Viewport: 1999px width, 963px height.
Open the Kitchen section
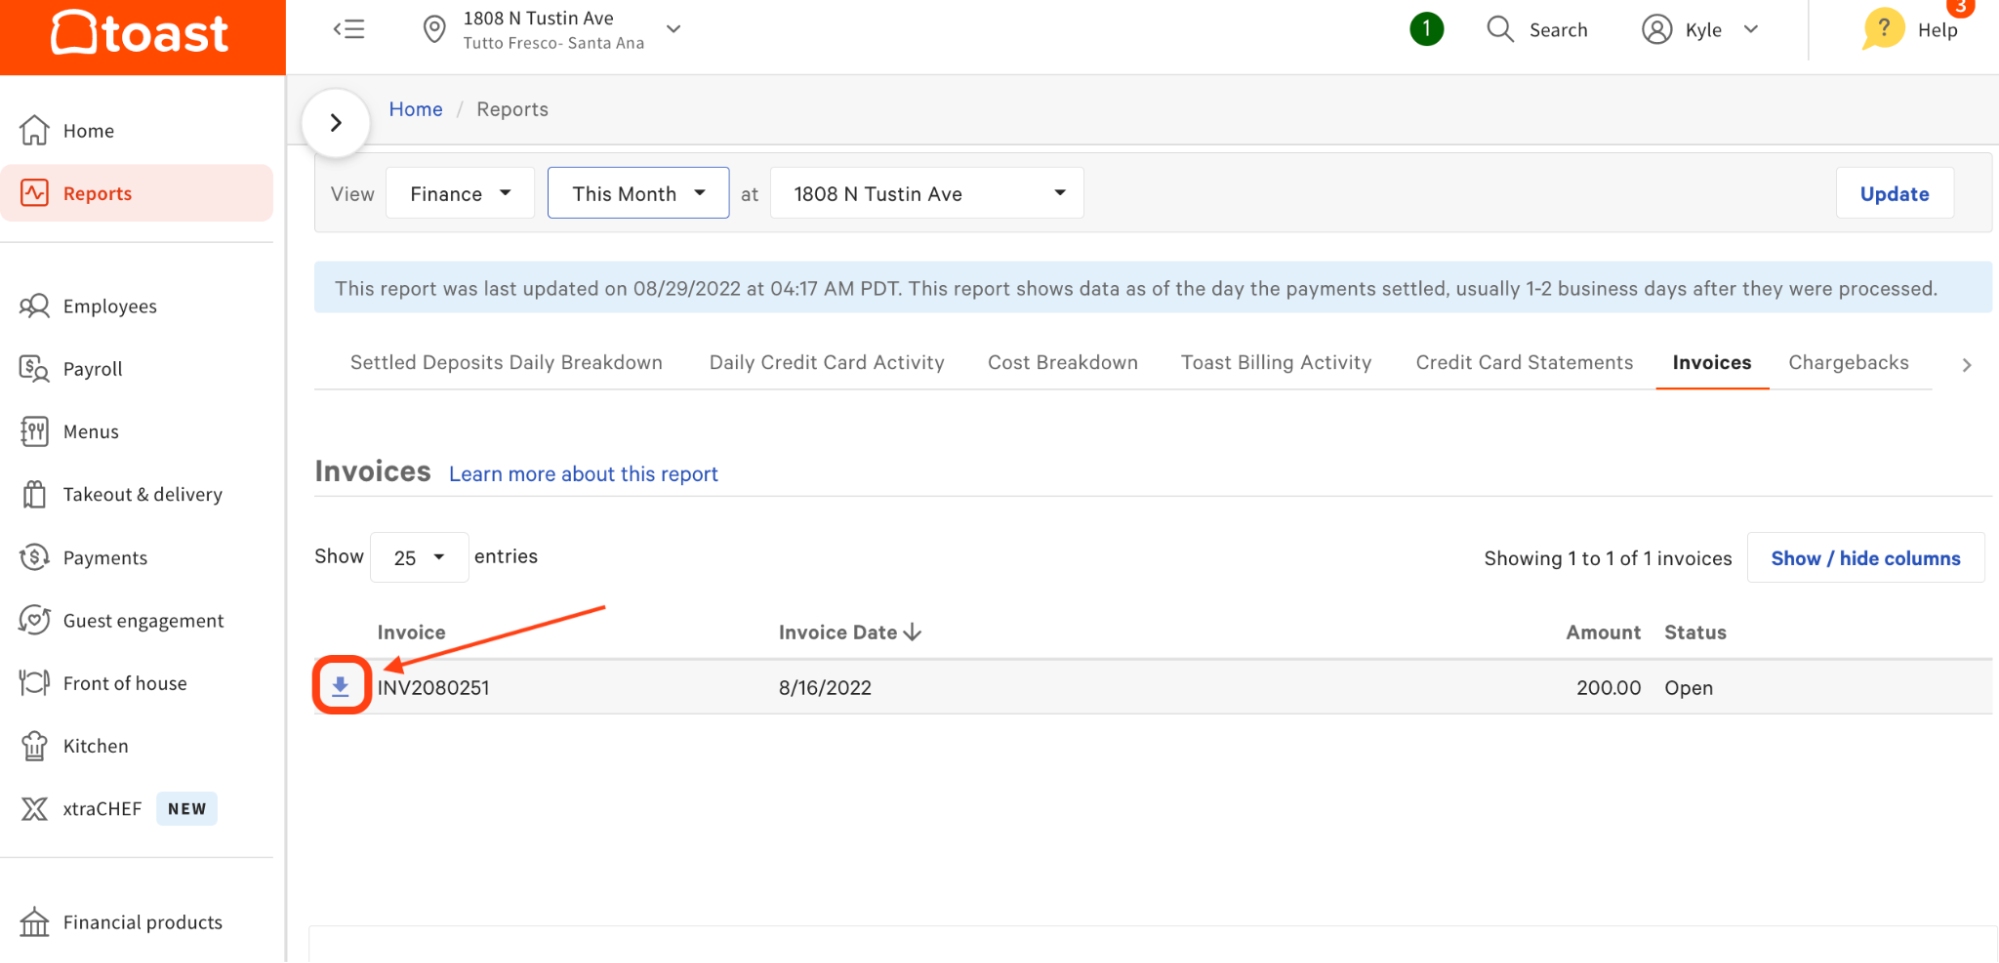(95, 745)
